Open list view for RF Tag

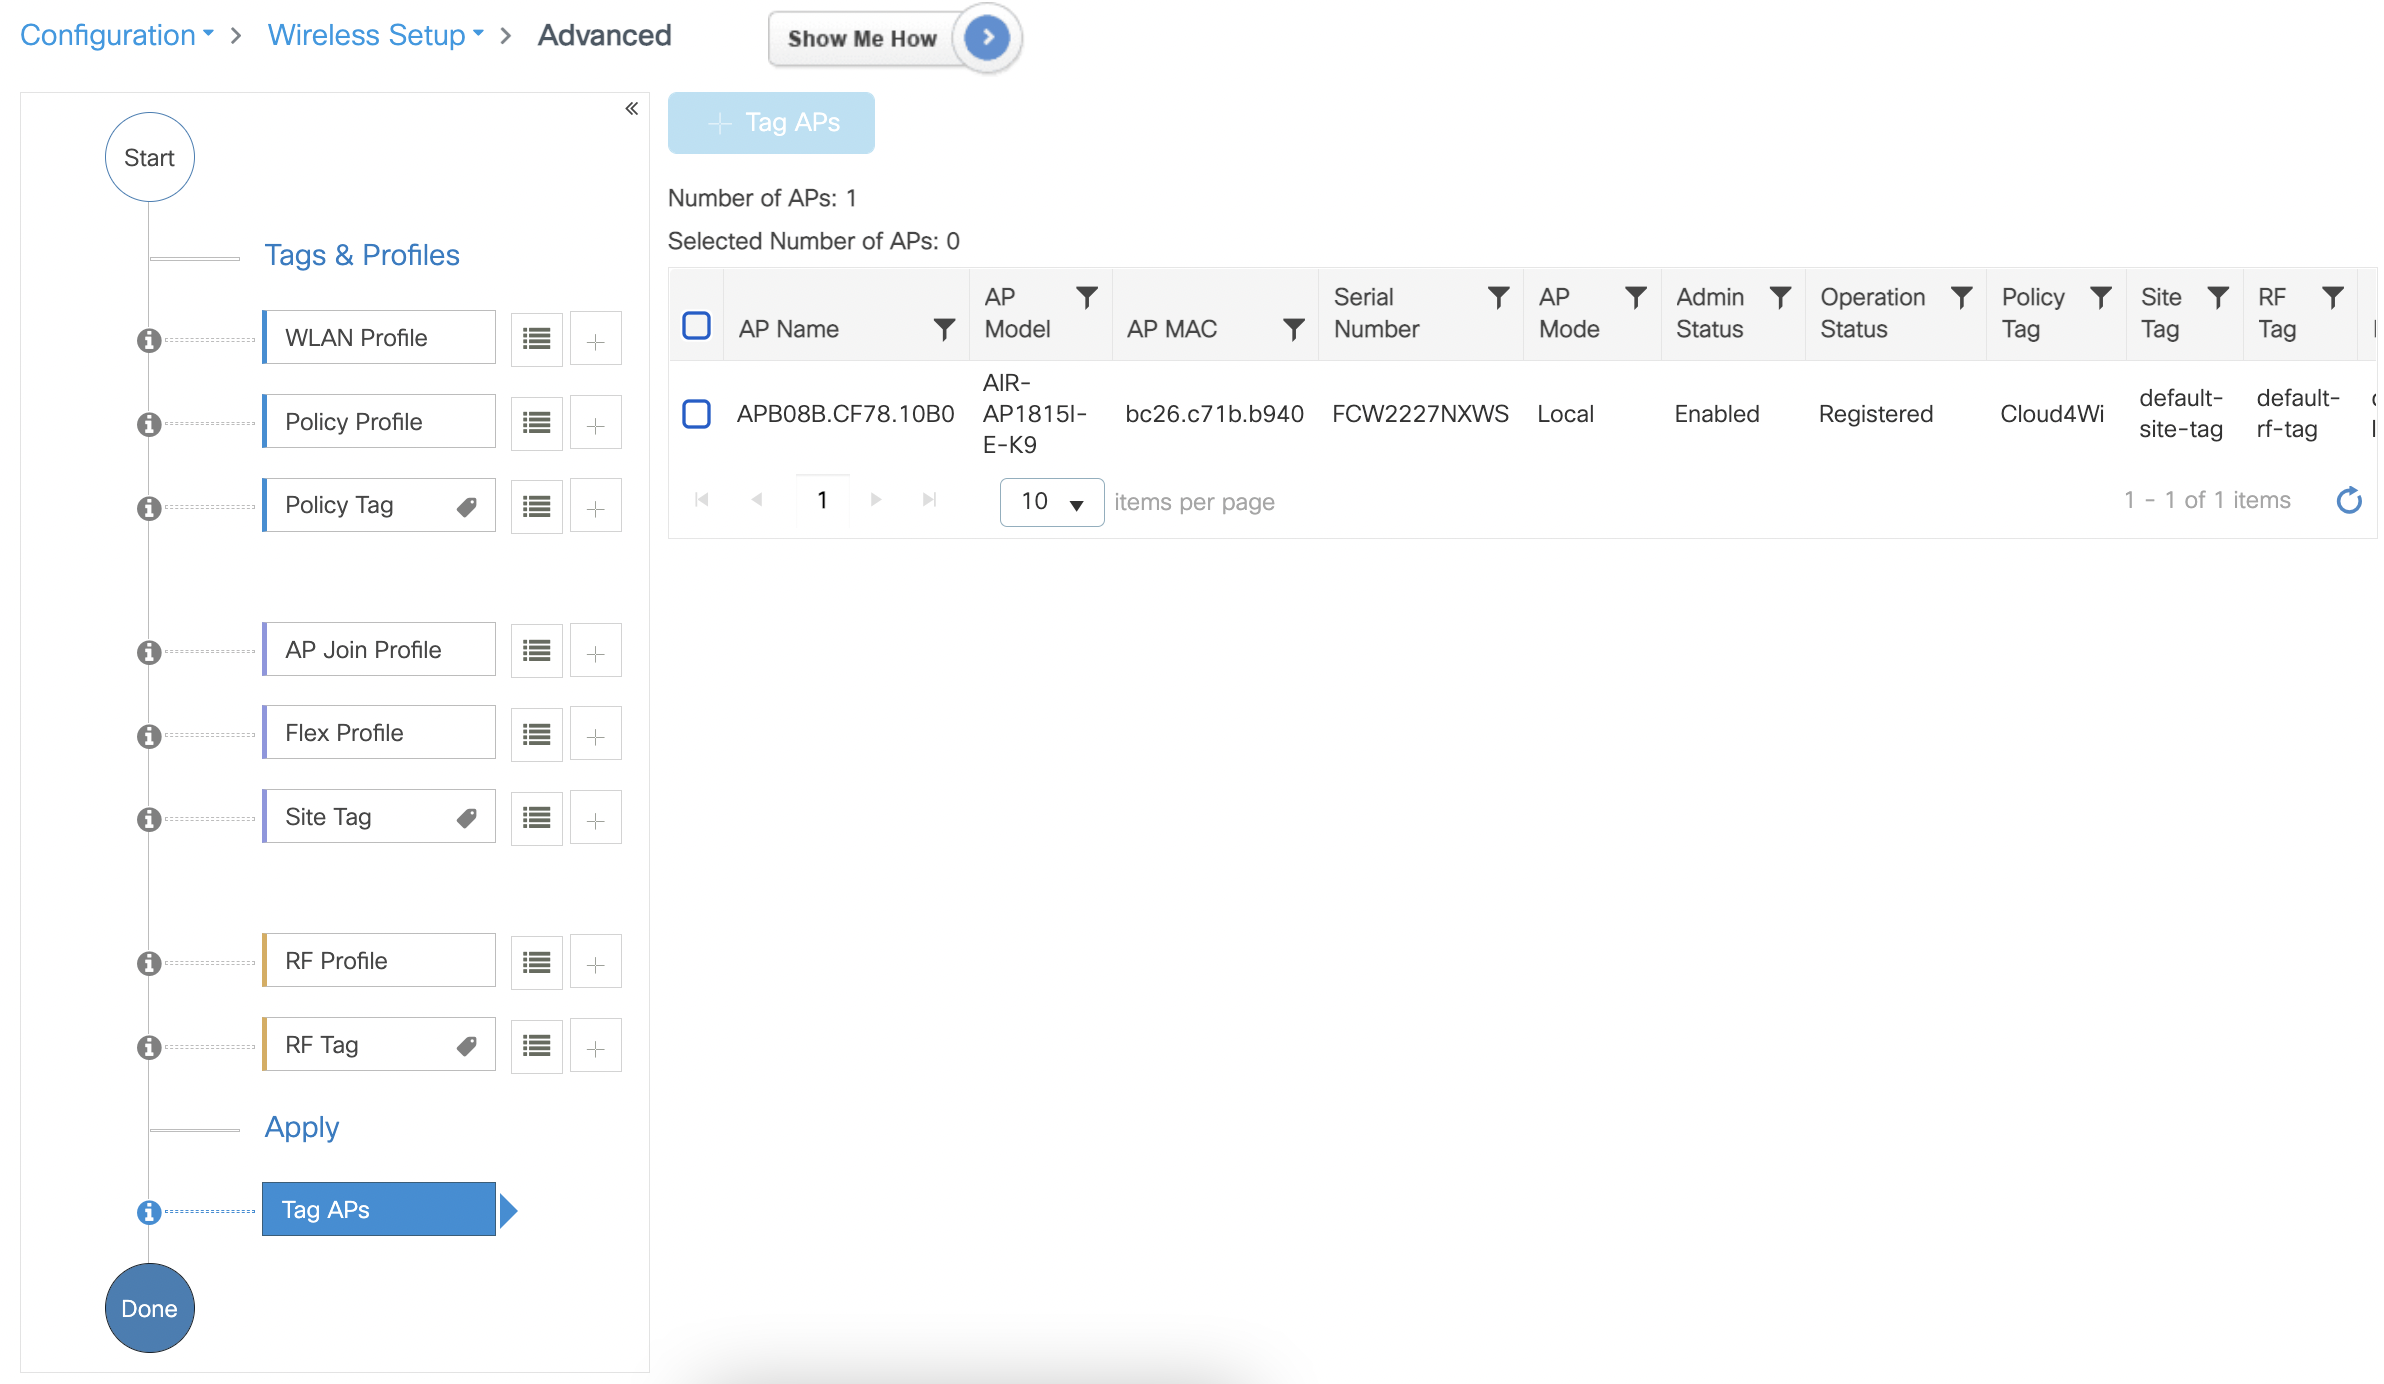pos(537,1046)
